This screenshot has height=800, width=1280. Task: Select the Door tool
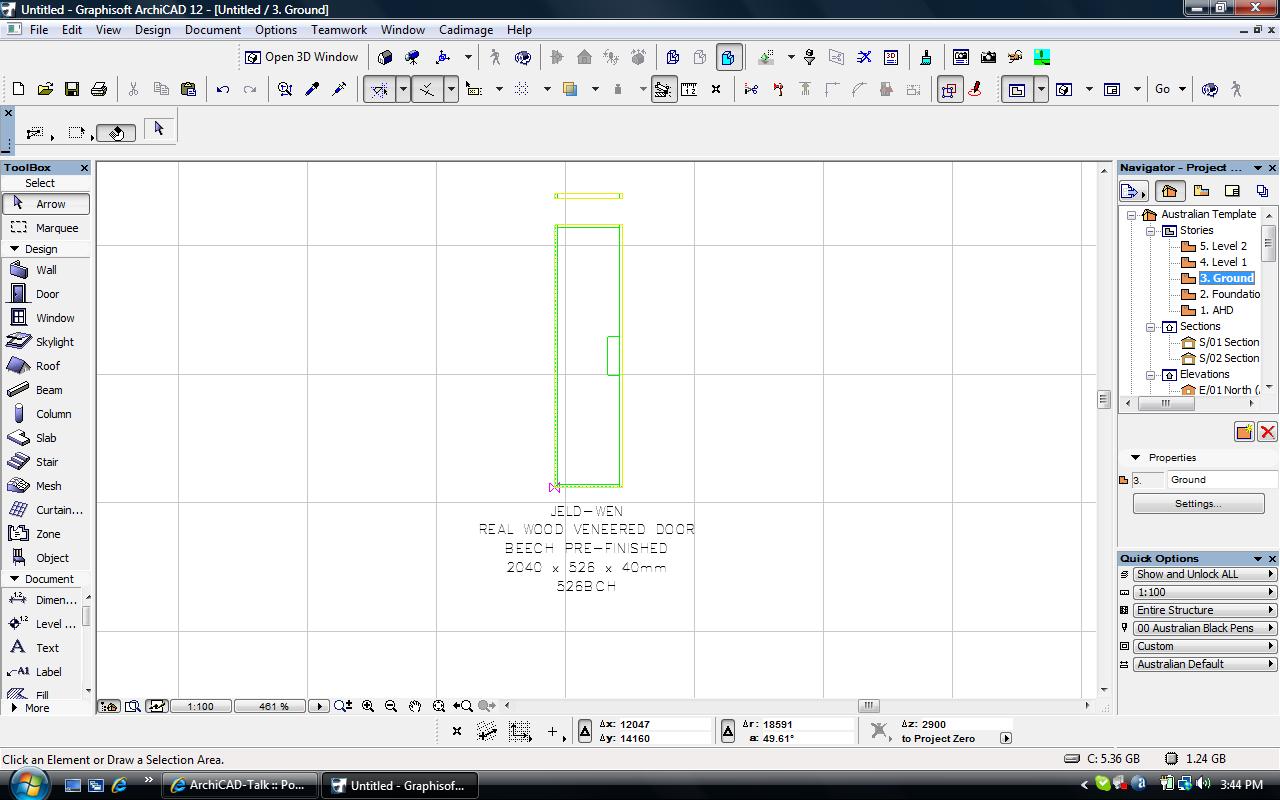click(46, 294)
